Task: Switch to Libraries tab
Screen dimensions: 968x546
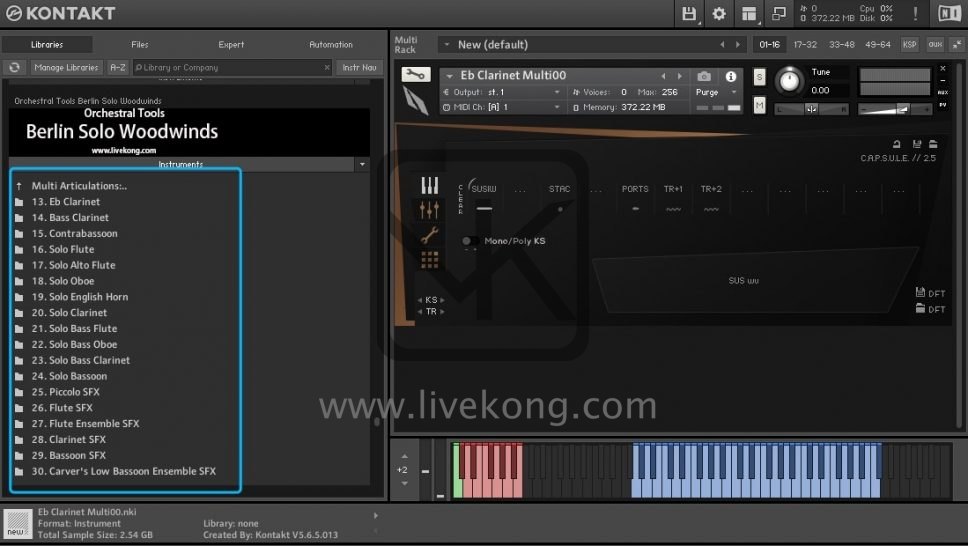Action: click(47, 44)
